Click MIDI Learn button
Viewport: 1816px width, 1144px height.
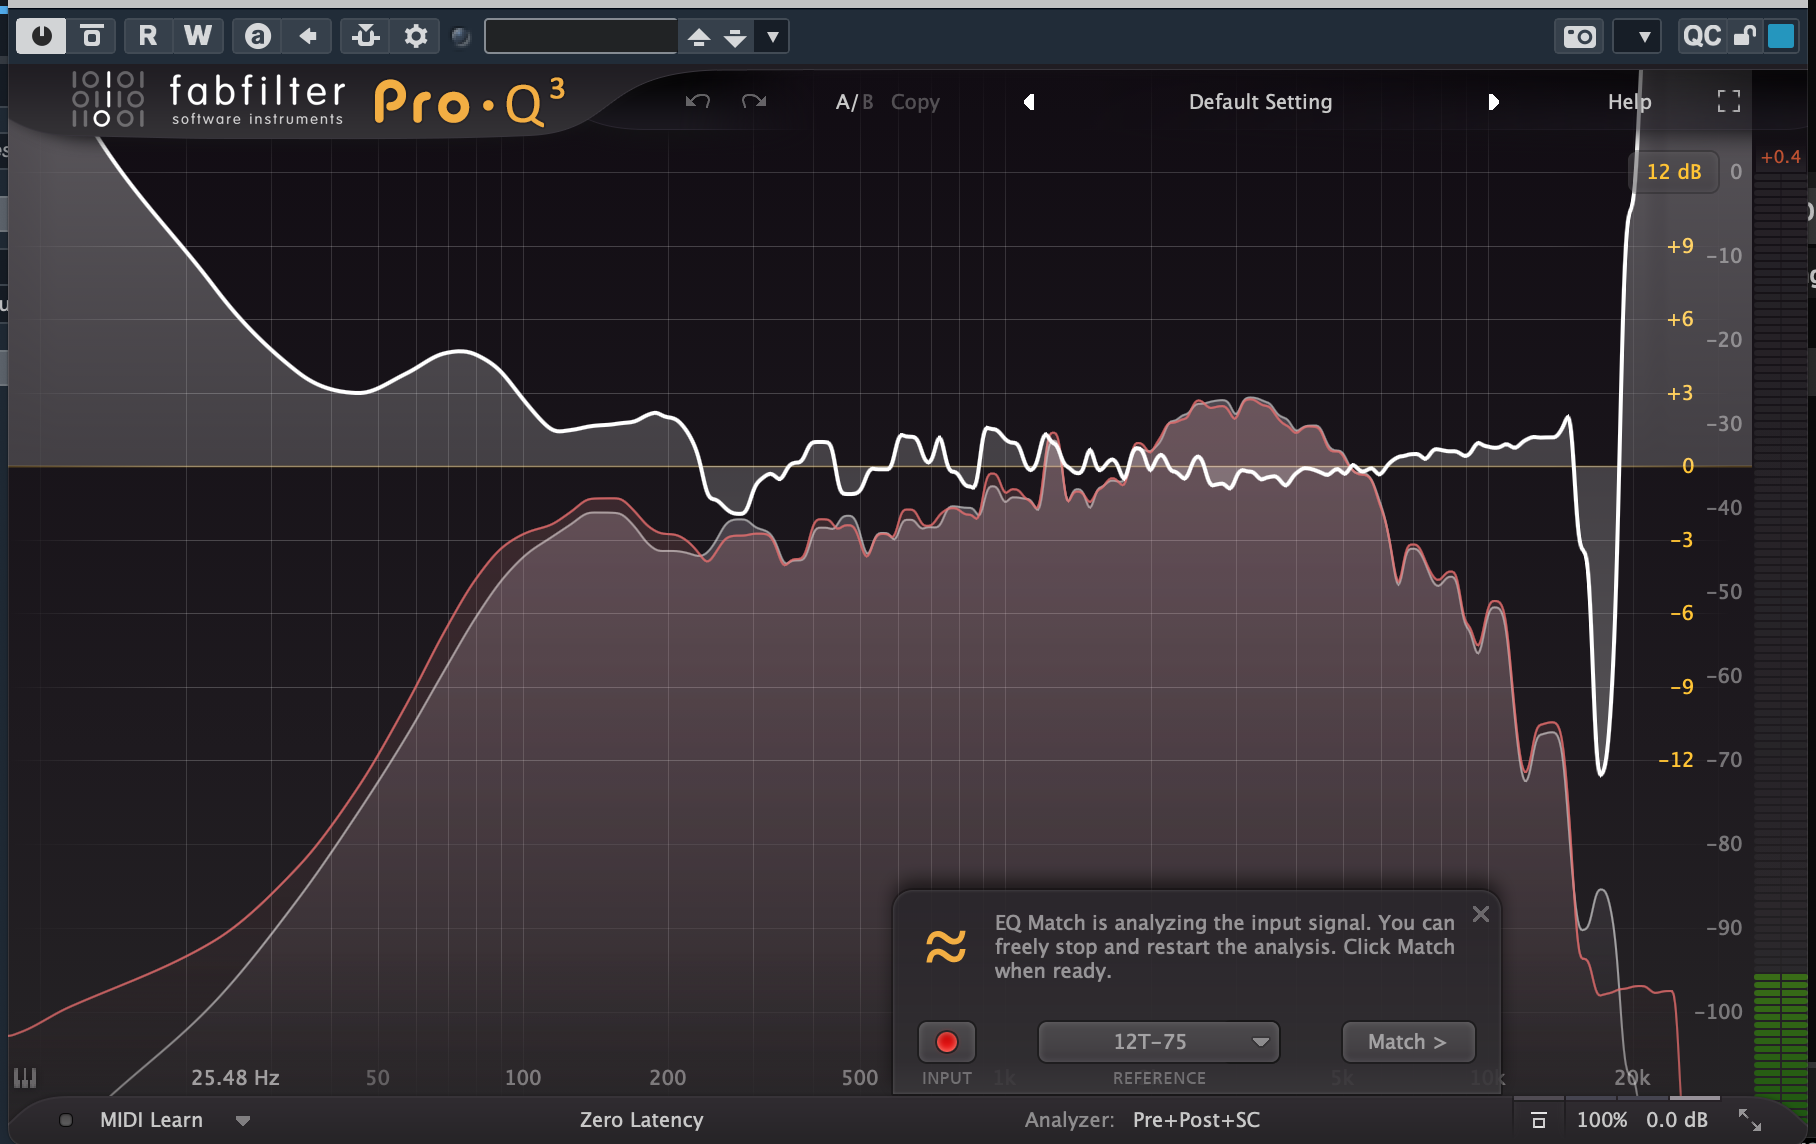(x=151, y=1120)
